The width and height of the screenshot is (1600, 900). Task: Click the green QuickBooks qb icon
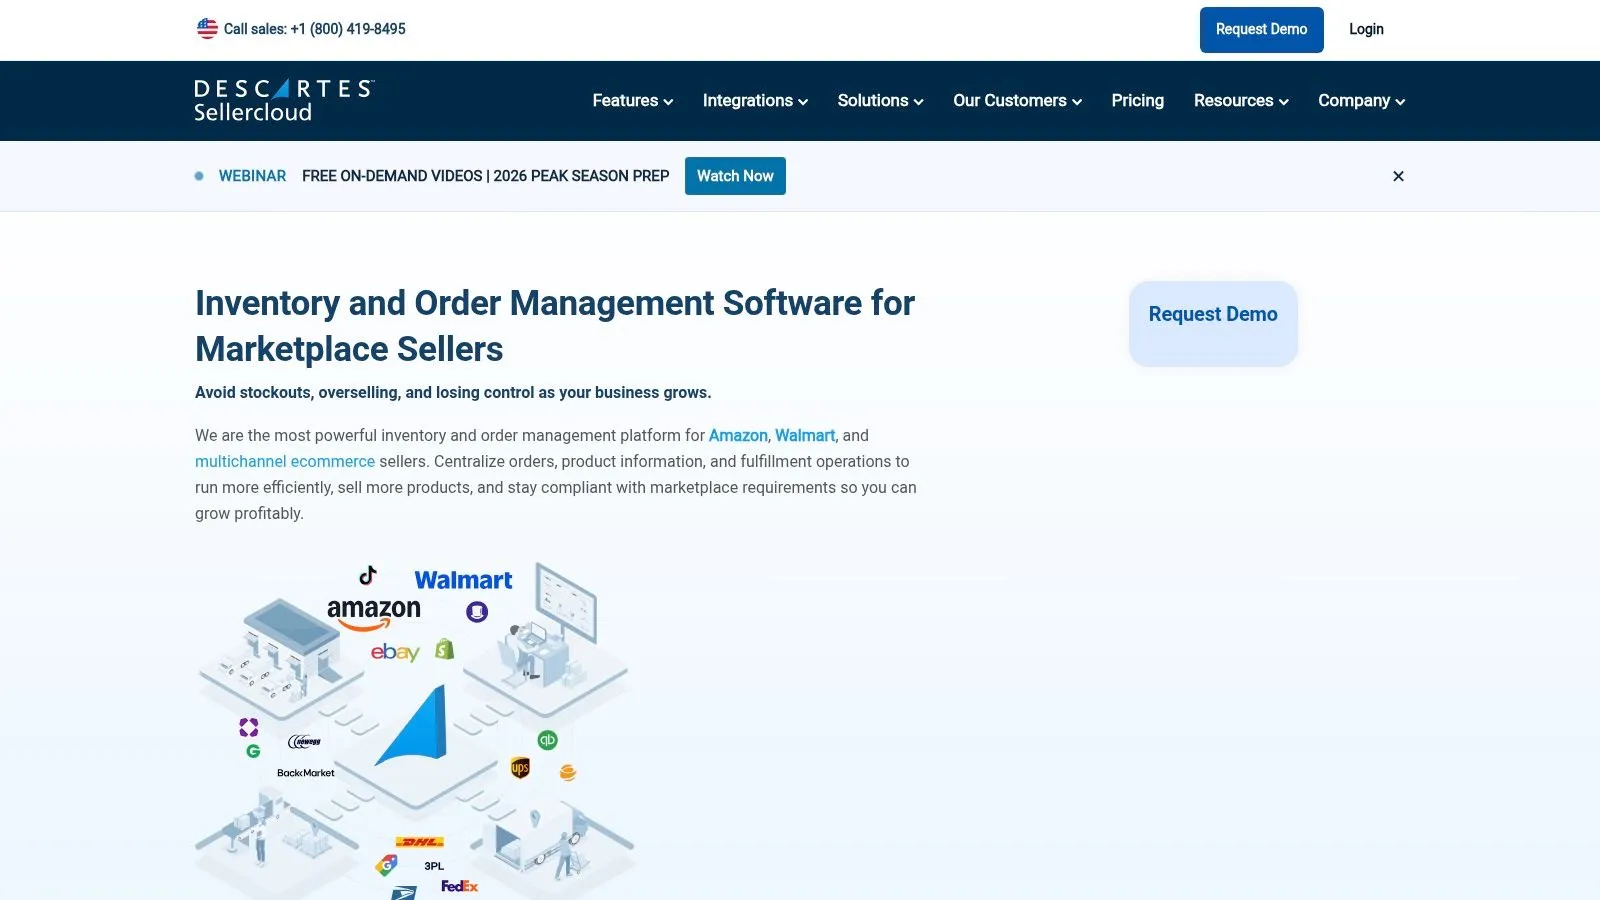click(547, 740)
